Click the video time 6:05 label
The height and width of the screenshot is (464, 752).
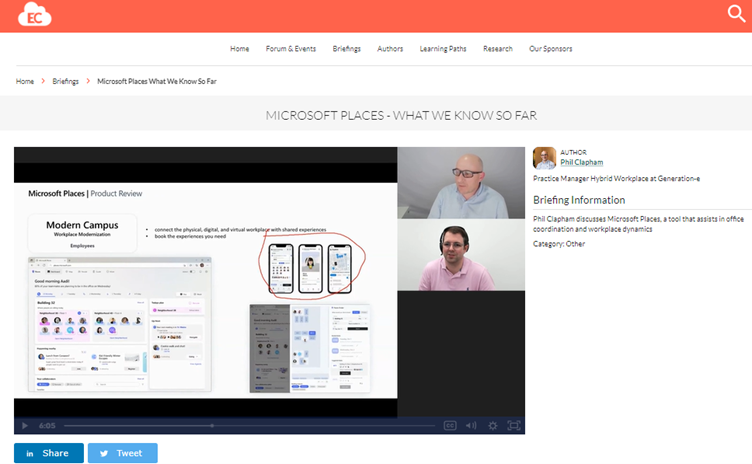pyautogui.click(x=47, y=426)
